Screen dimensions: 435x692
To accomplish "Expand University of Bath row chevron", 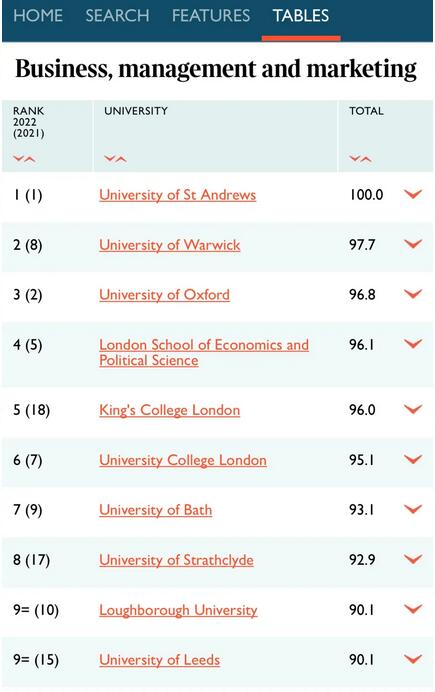I will [x=413, y=509].
